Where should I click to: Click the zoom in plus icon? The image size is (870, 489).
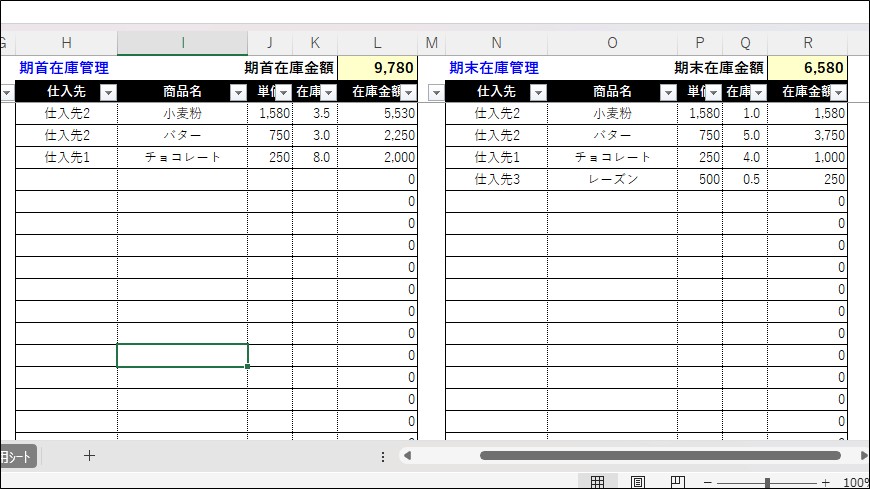click(x=825, y=482)
